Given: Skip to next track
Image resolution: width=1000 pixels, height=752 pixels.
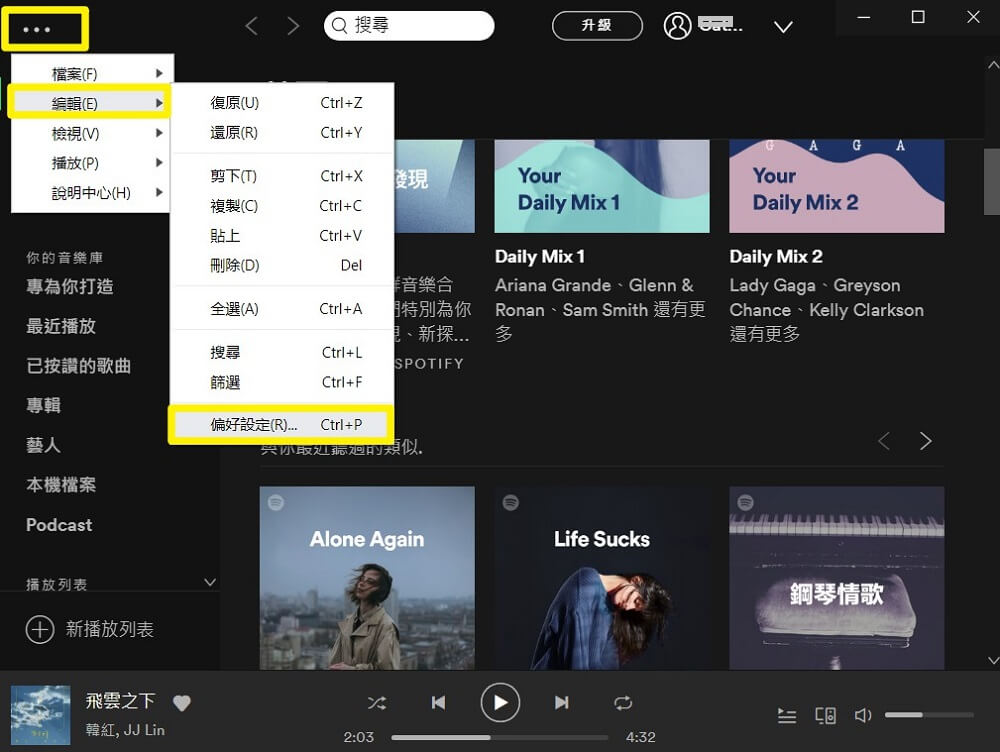Looking at the screenshot, I should click(561, 703).
